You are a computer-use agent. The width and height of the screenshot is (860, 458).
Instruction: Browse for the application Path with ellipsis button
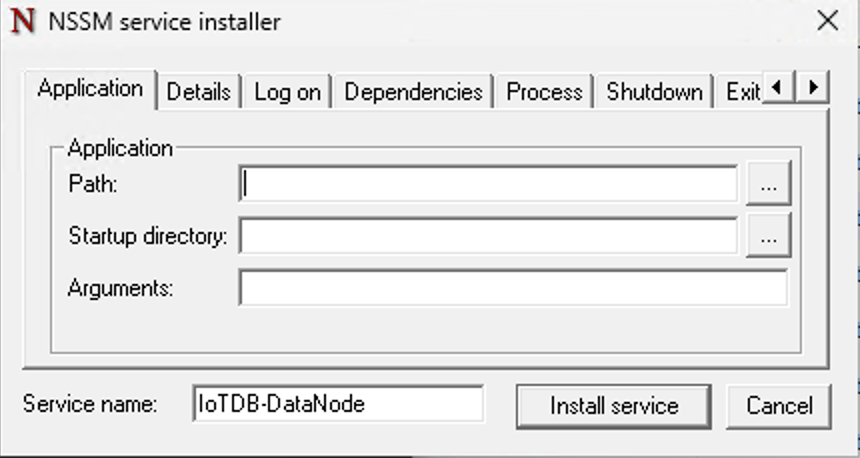point(768,185)
